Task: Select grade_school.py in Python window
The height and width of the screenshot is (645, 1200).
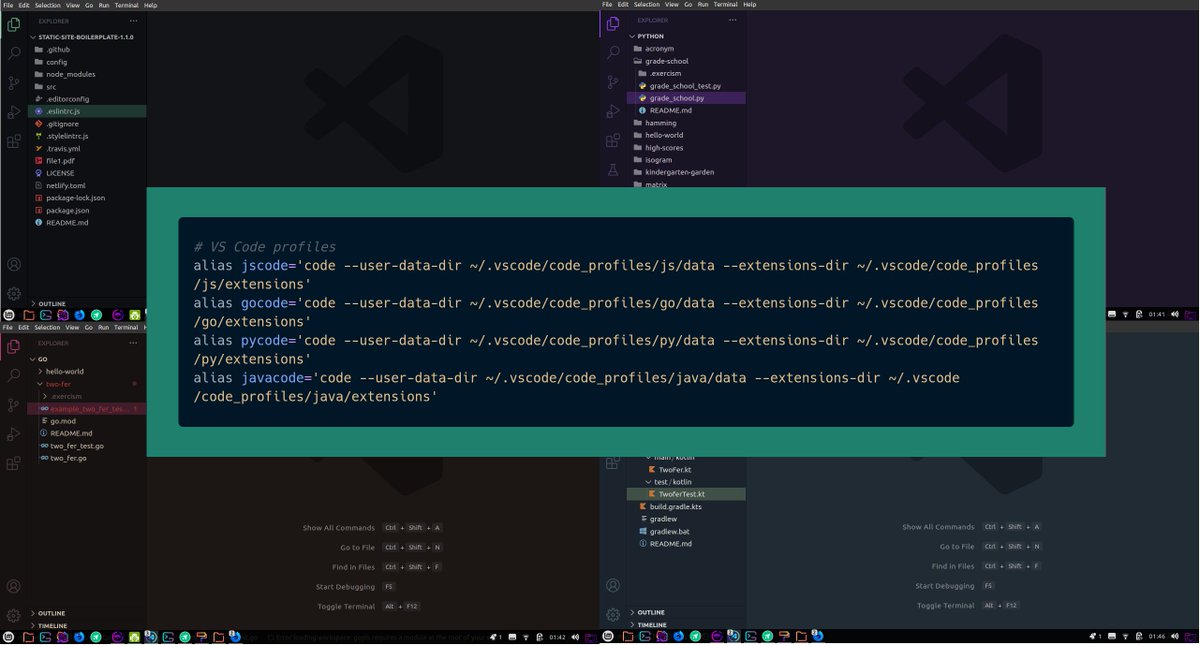Action: (686, 98)
